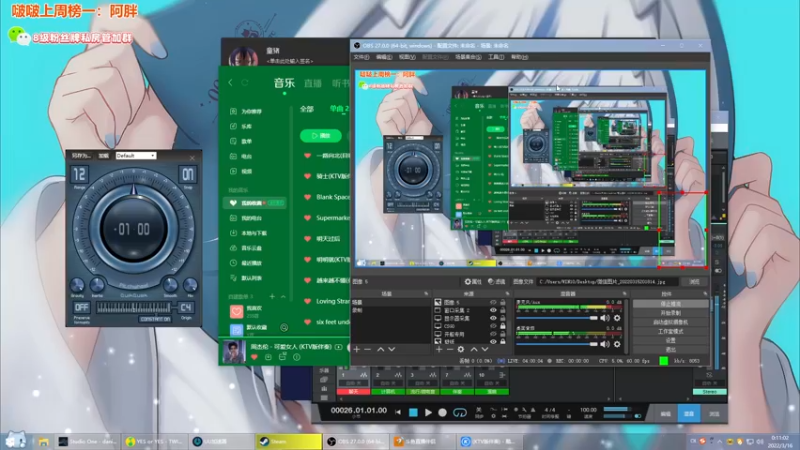This screenshot has width=800, height=450.
Task: Toggle lock on CSGO source
Action: [503, 326]
